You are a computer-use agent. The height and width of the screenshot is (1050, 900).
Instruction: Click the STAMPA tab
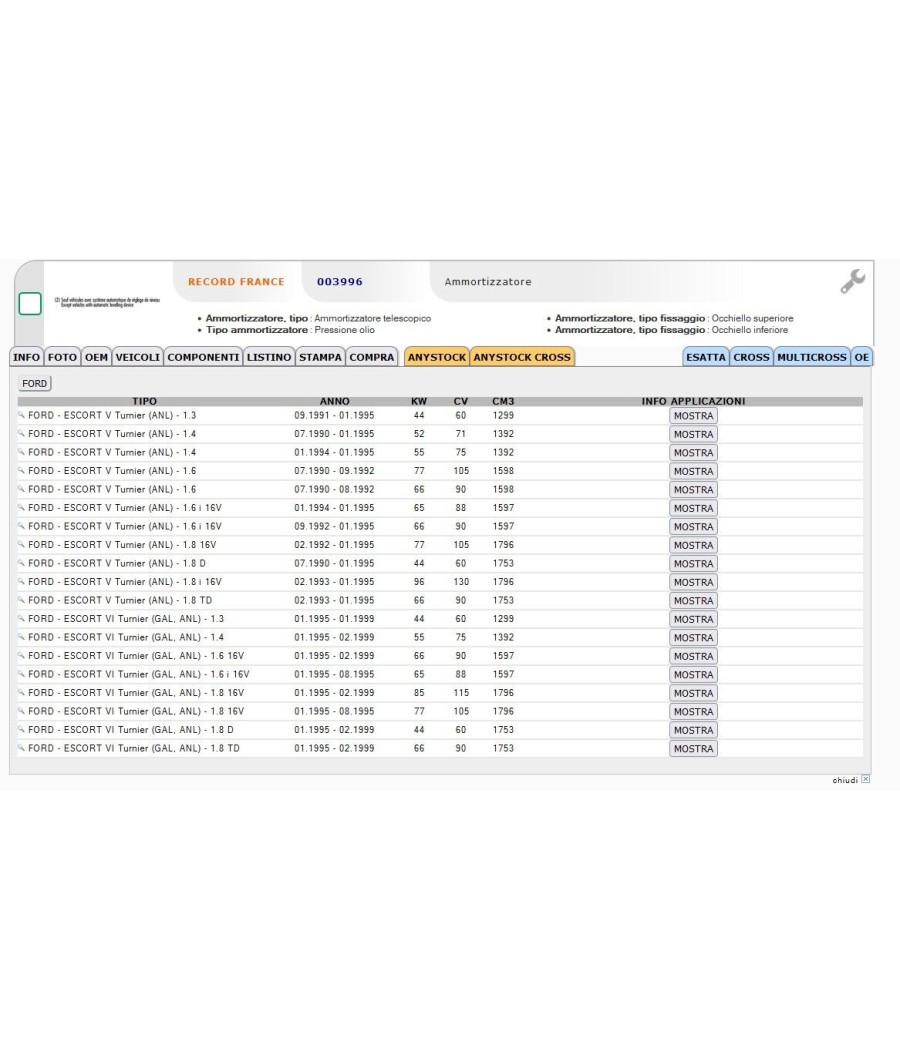pyautogui.click(x=320, y=357)
